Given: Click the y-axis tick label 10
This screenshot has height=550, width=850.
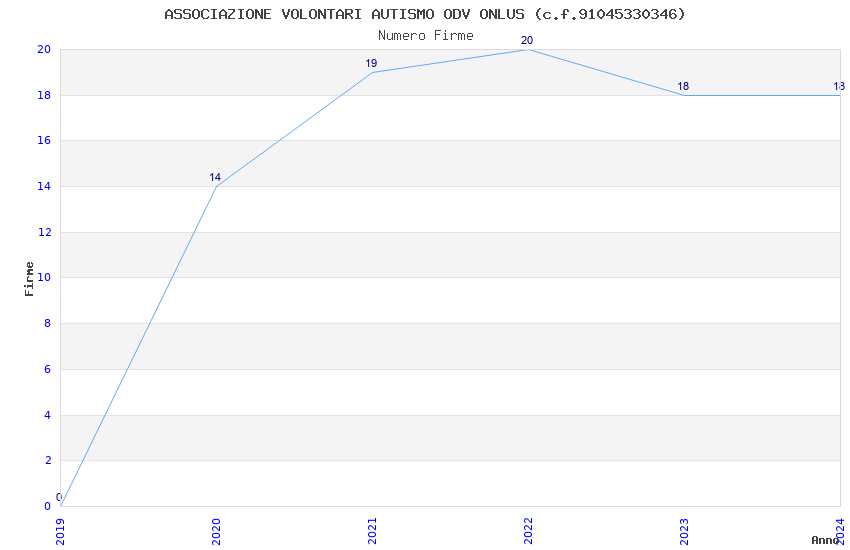Looking at the screenshot, I should (x=44, y=277).
